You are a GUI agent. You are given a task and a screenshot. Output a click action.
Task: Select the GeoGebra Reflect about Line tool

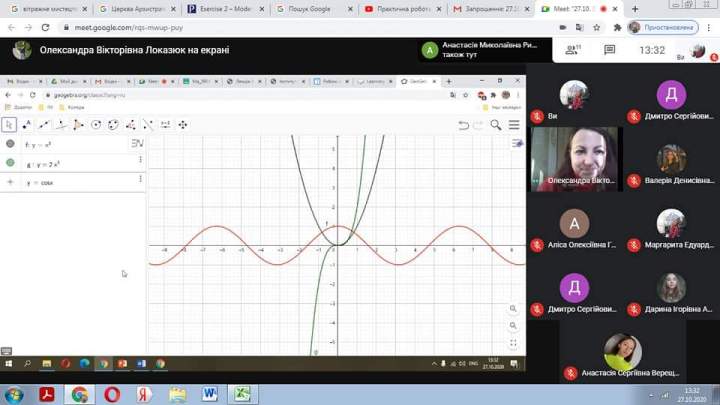pyautogui.click(x=148, y=124)
